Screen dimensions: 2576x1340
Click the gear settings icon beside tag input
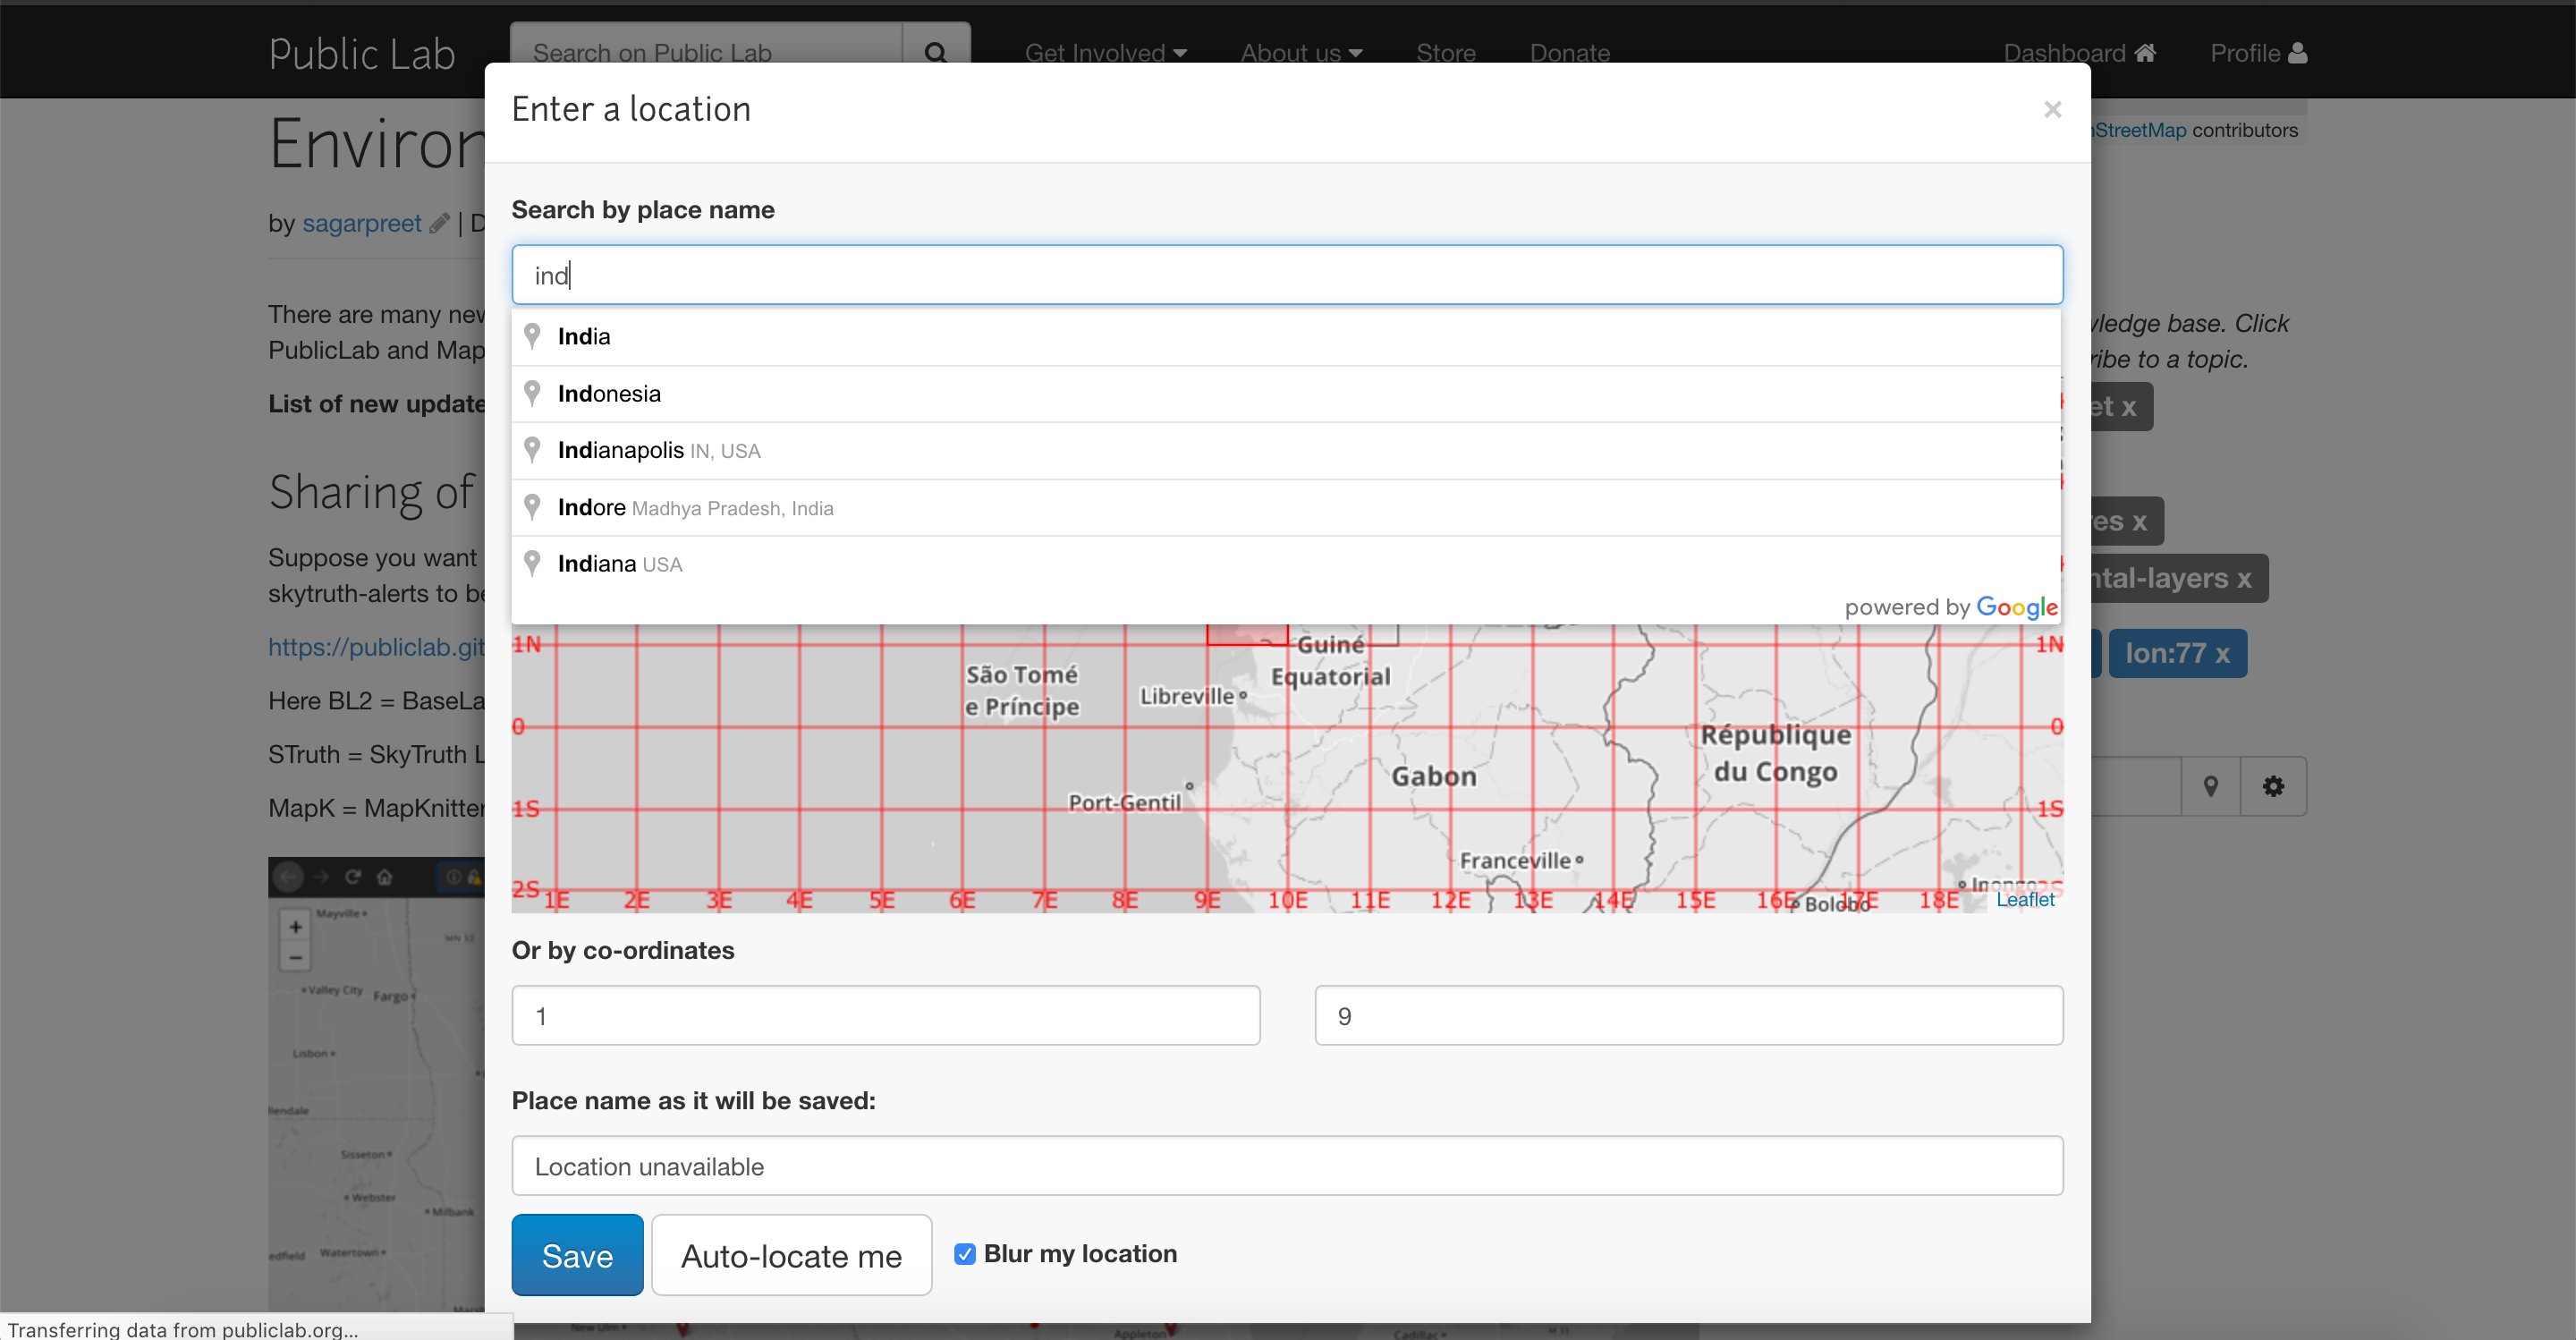click(2273, 786)
